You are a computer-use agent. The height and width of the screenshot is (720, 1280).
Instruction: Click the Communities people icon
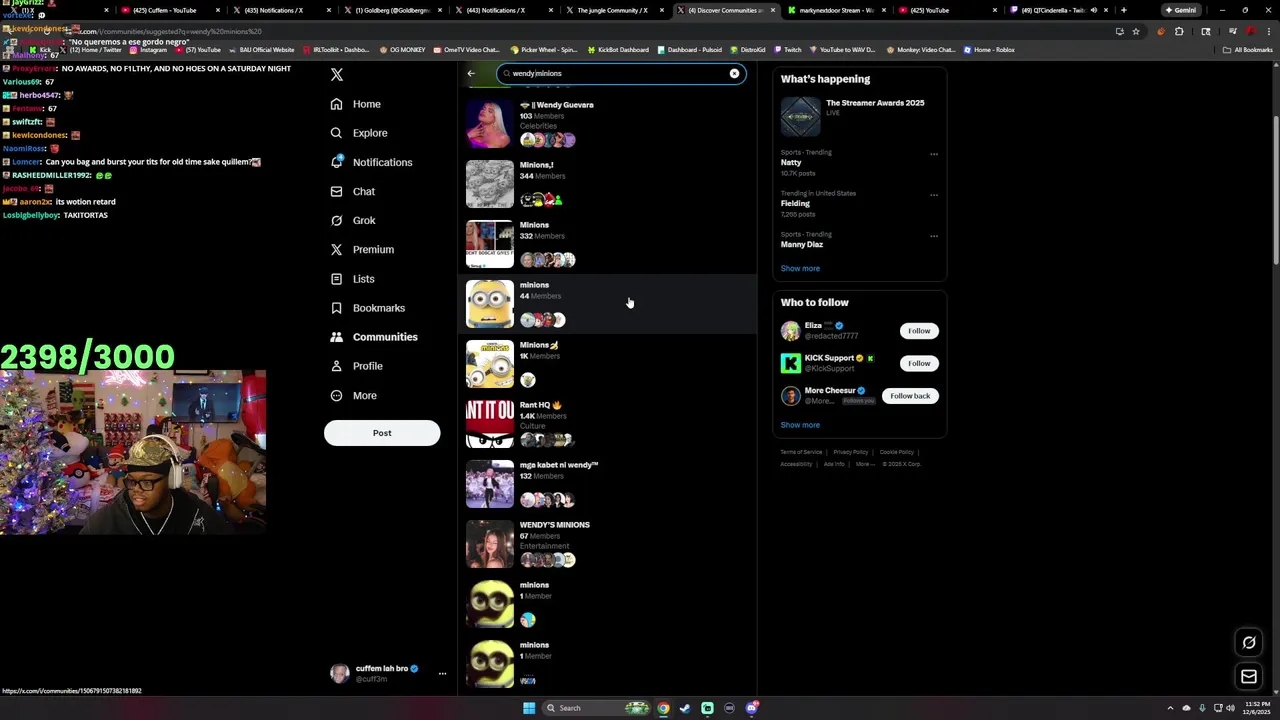[336, 337]
